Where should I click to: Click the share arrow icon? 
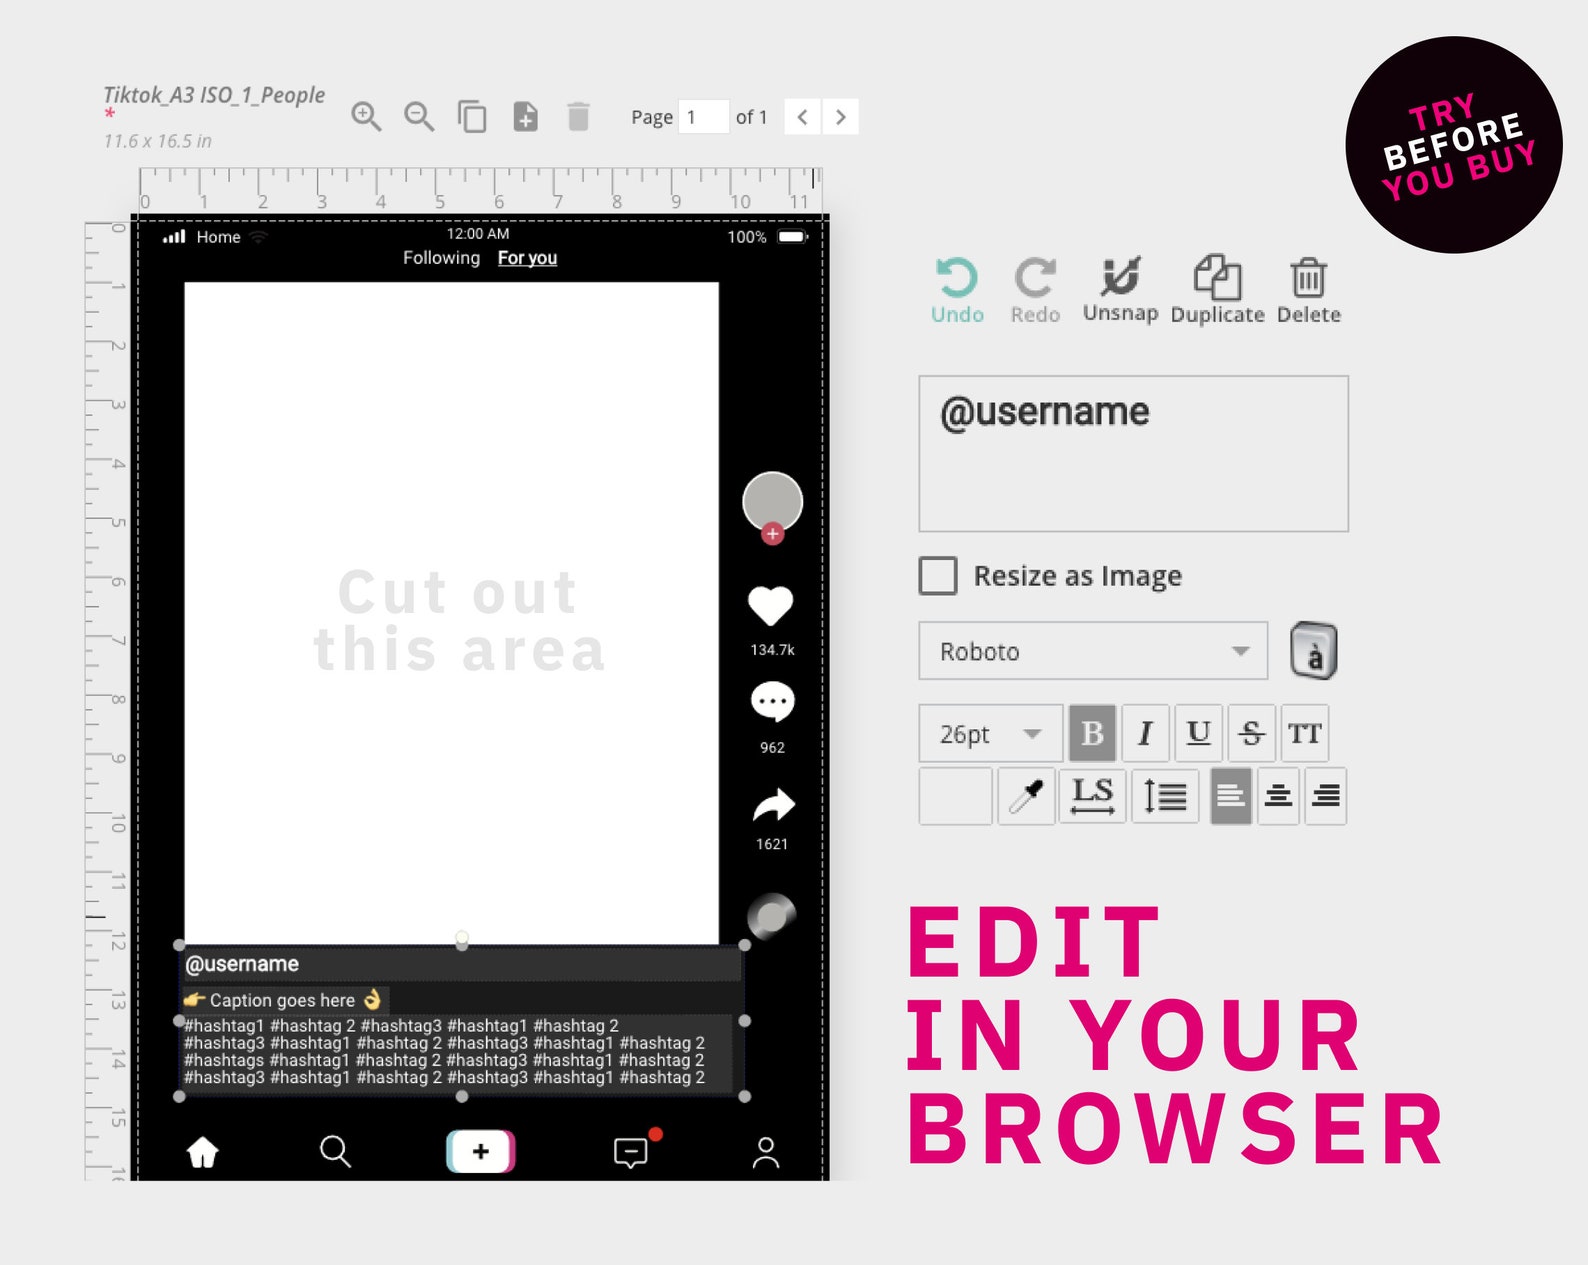(x=773, y=805)
